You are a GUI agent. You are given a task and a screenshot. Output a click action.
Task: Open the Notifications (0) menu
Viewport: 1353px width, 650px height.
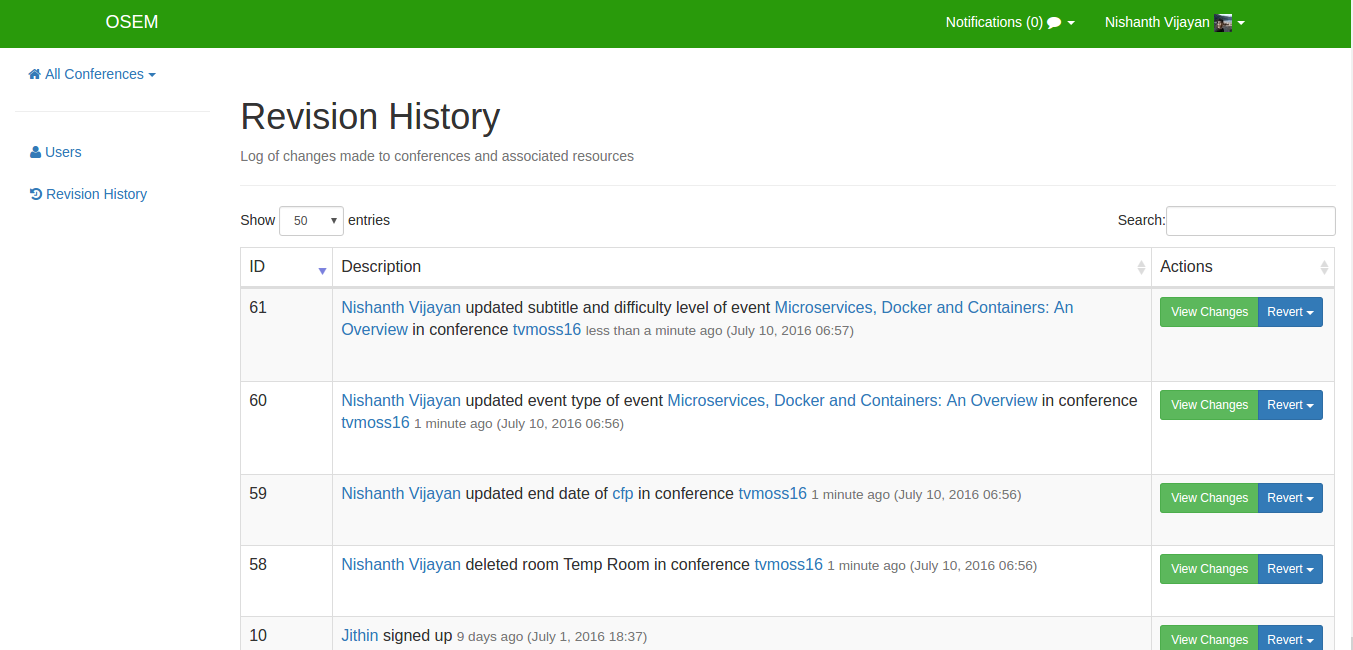pos(1010,22)
